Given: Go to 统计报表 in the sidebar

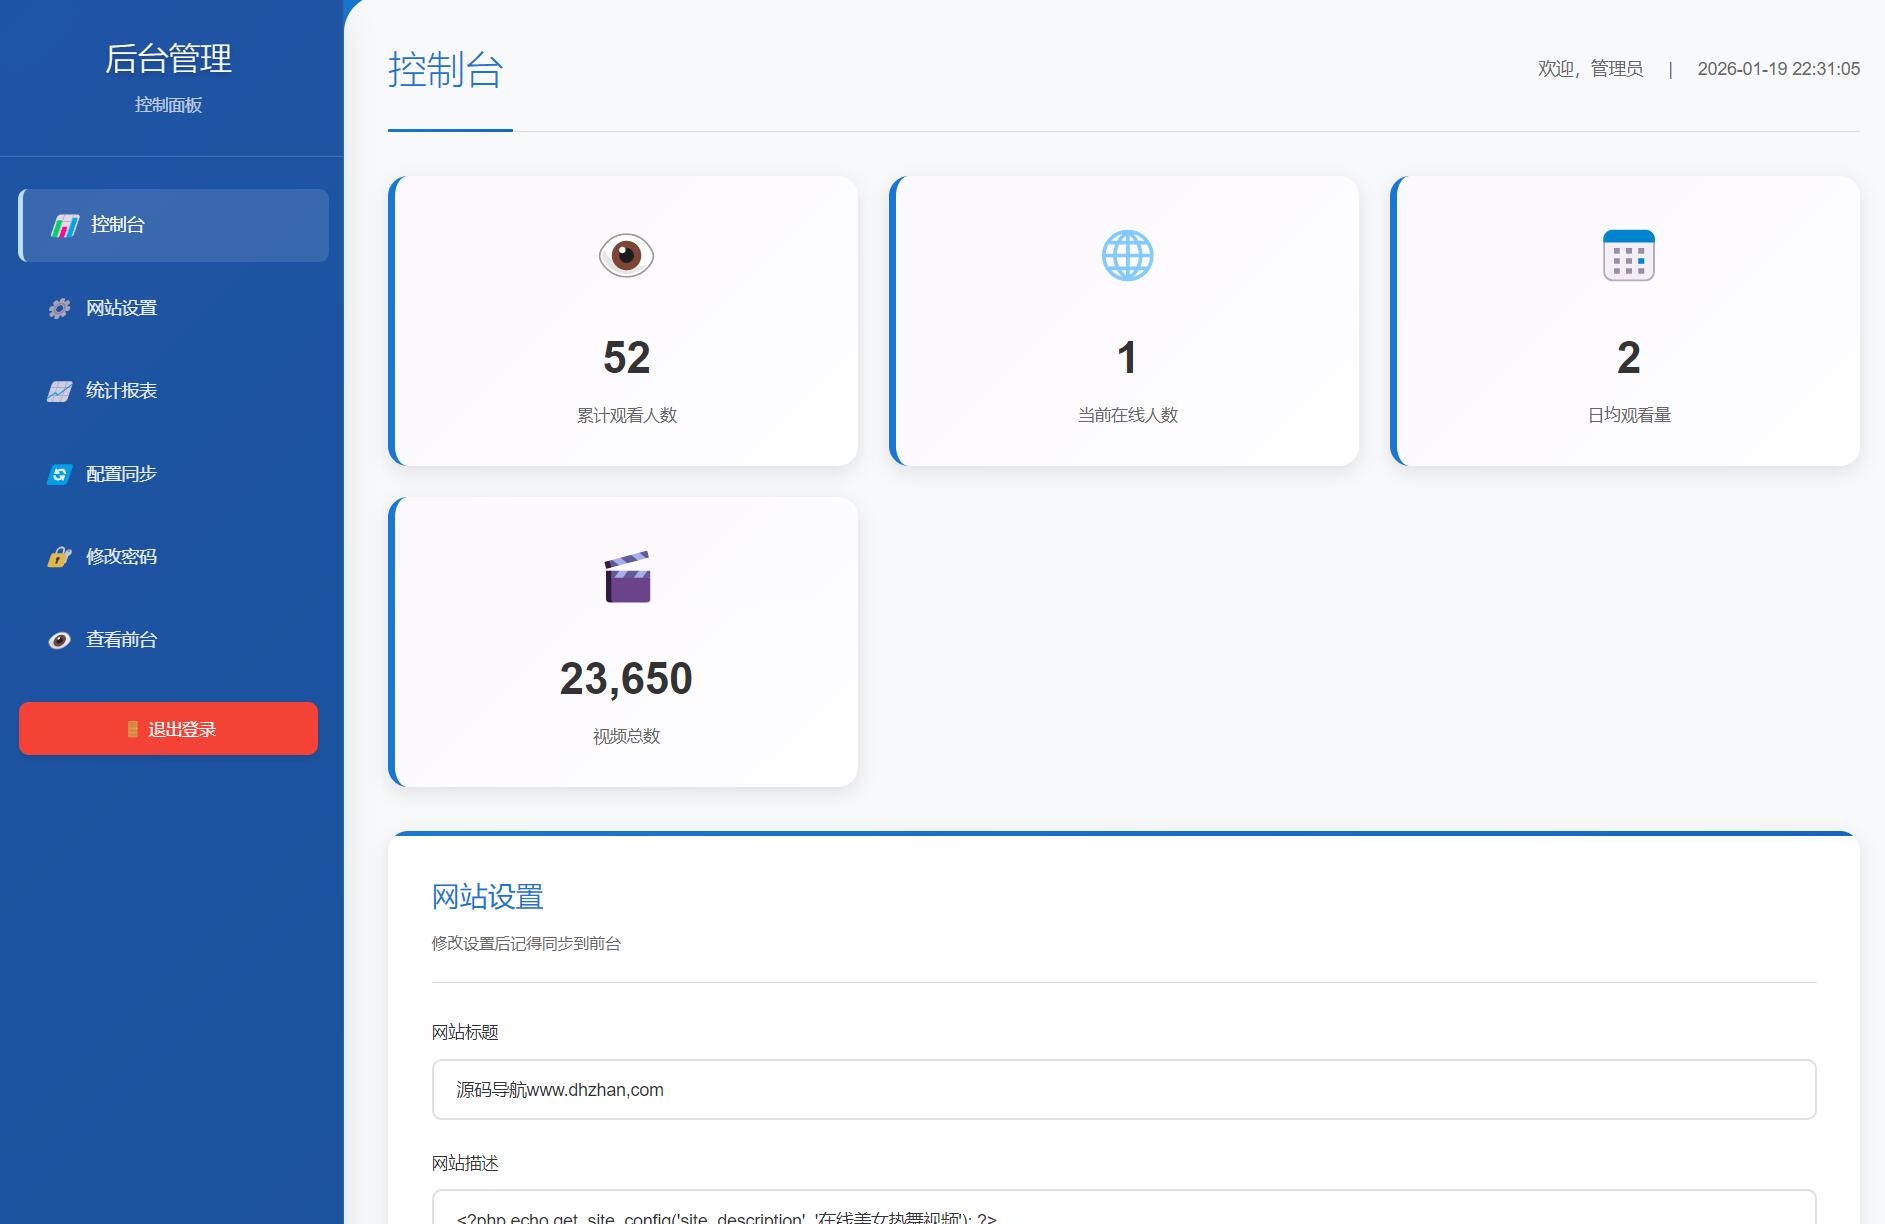Looking at the screenshot, I should tap(121, 391).
